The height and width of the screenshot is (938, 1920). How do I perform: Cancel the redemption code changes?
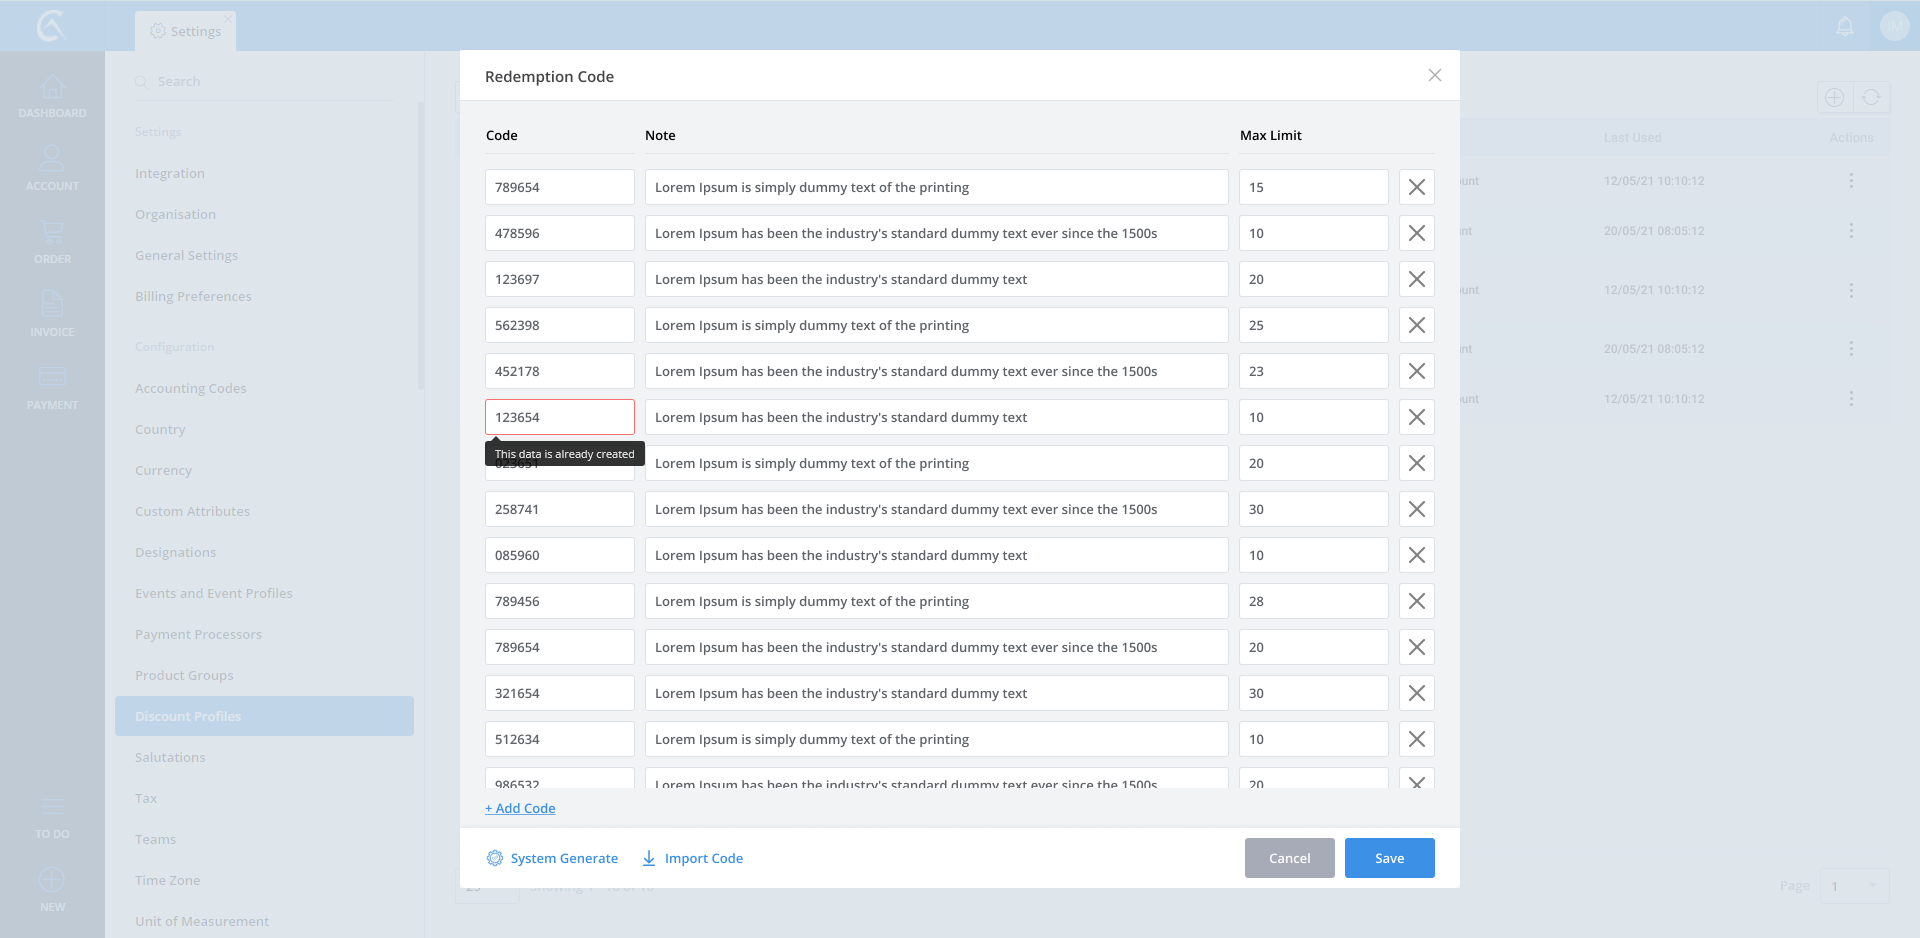pos(1289,858)
